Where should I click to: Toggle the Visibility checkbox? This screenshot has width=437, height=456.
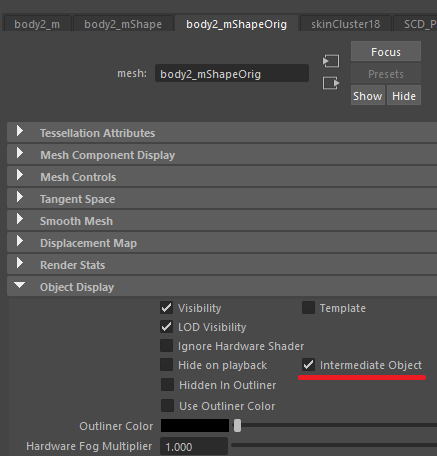[x=166, y=308]
